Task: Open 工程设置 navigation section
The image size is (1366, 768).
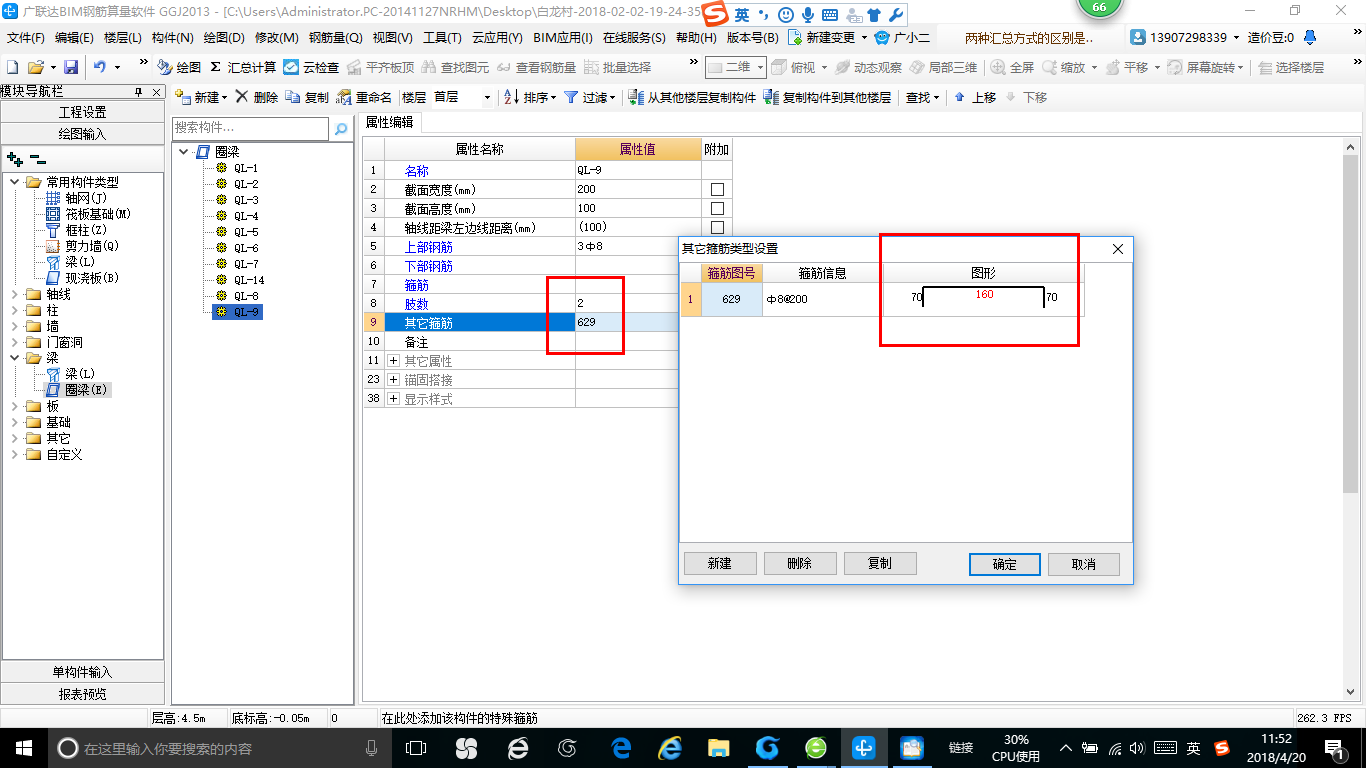Action: pyautogui.click(x=82, y=112)
